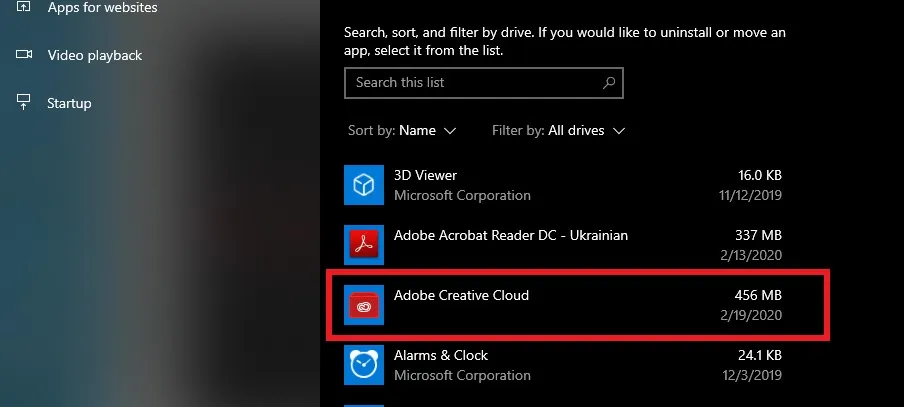Click the Adobe Creative Cloud icon

coord(364,305)
